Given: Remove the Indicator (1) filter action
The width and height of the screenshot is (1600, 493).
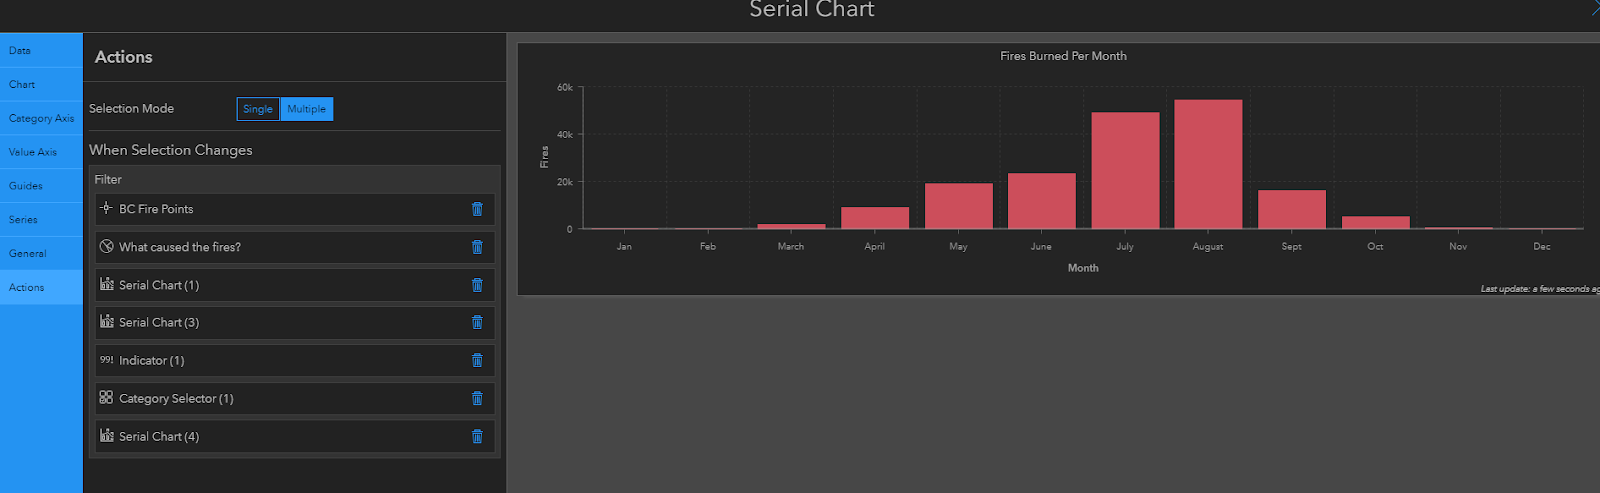Looking at the screenshot, I should (x=477, y=360).
